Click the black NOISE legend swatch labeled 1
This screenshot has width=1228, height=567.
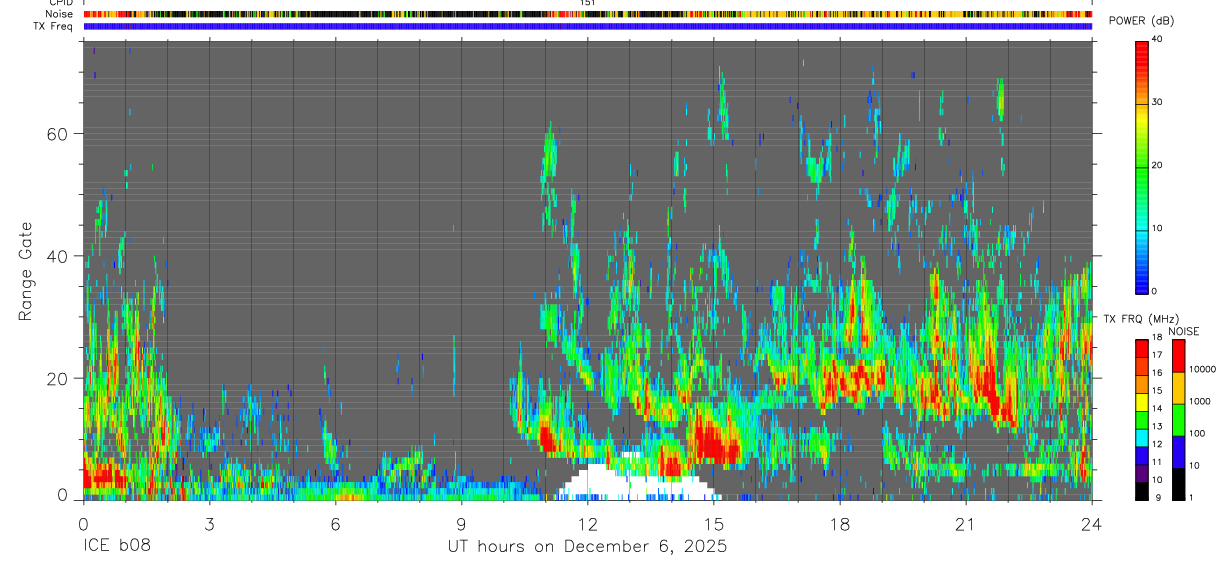[1178, 484]
